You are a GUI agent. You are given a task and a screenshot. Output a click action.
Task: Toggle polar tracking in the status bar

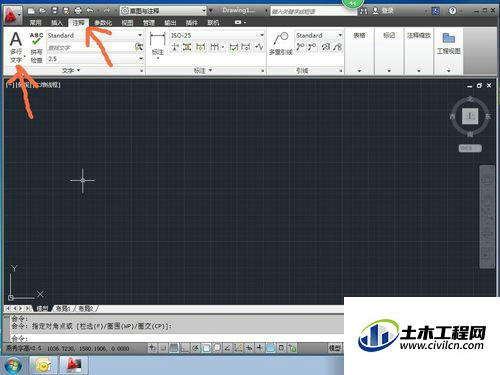tap(195, 348)
